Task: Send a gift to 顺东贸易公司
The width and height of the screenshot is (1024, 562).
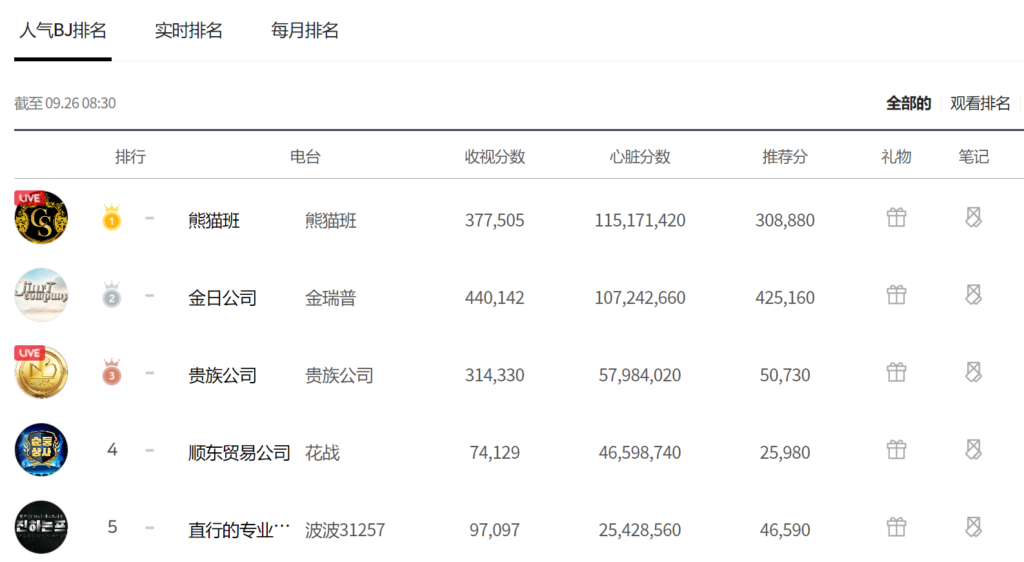Action: pyautogui.click(x=897, y=450)
